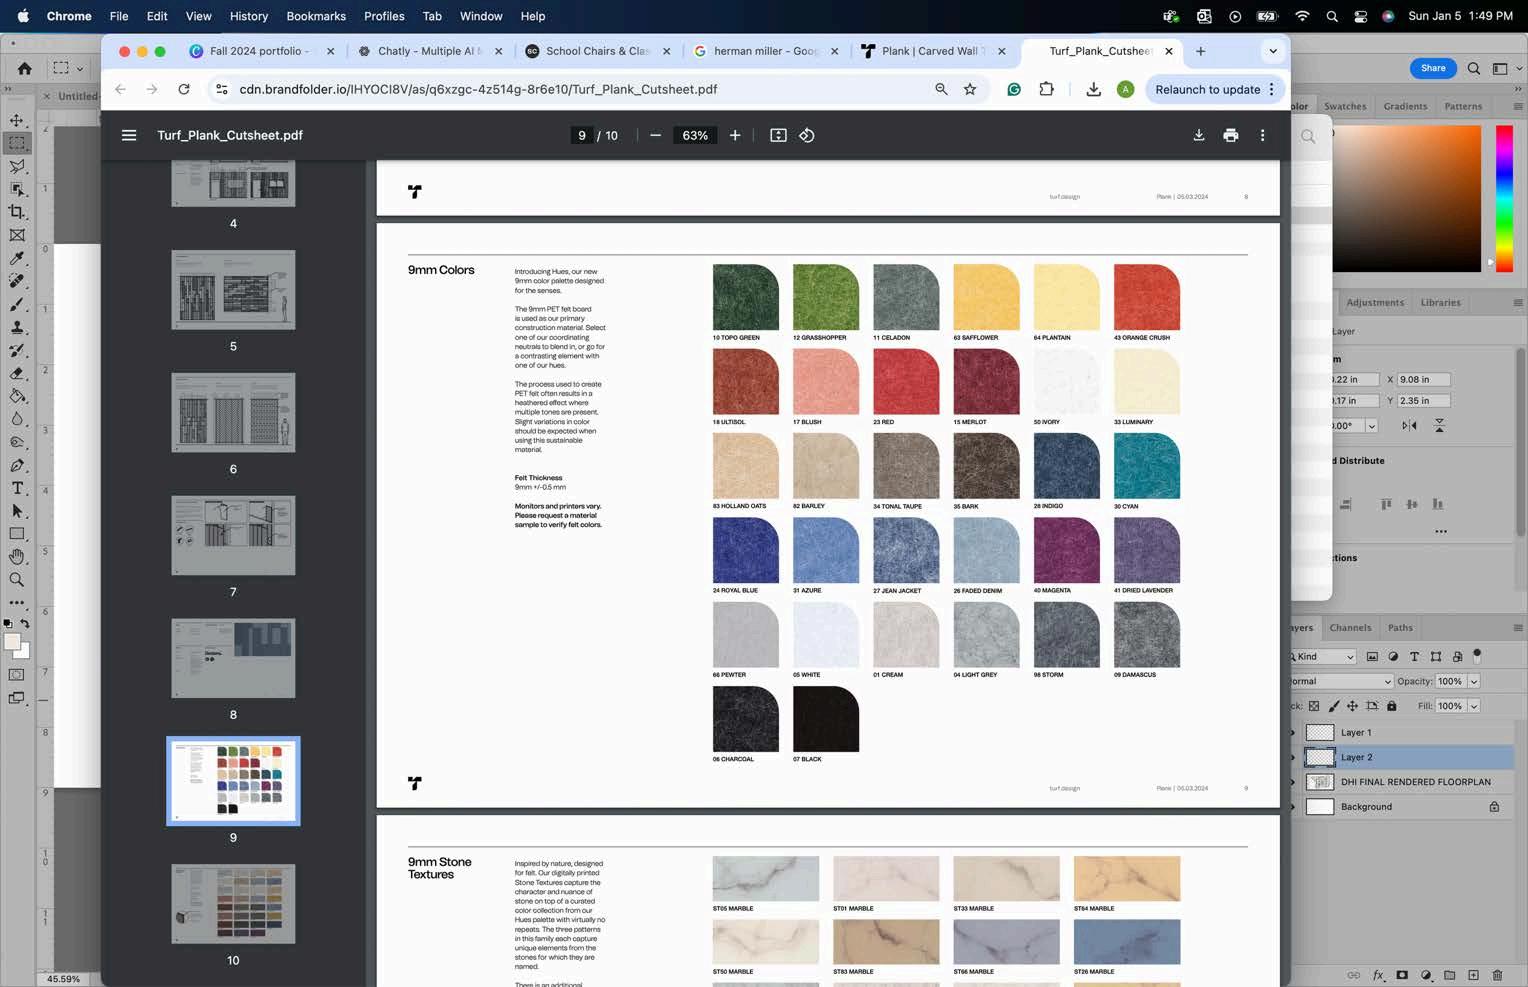The image size is (1528, 987).
Task: Download the PDF from viewer toolbar
Action: pos(1199,135)
